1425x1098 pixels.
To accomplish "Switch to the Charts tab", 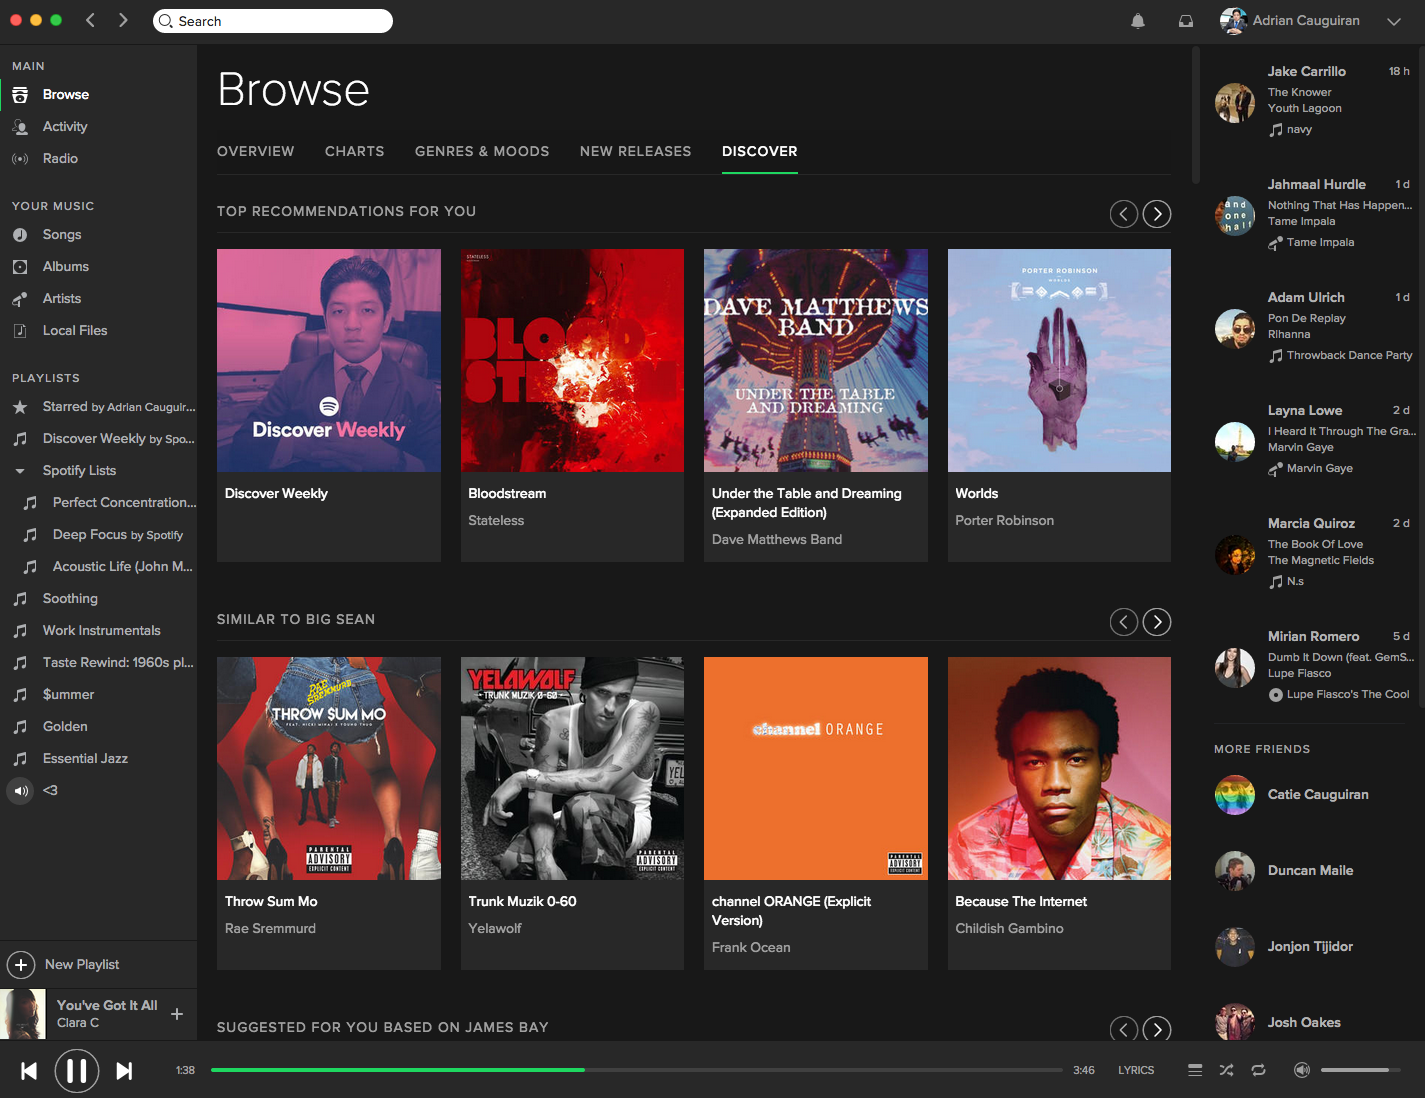I will point(354,151).
